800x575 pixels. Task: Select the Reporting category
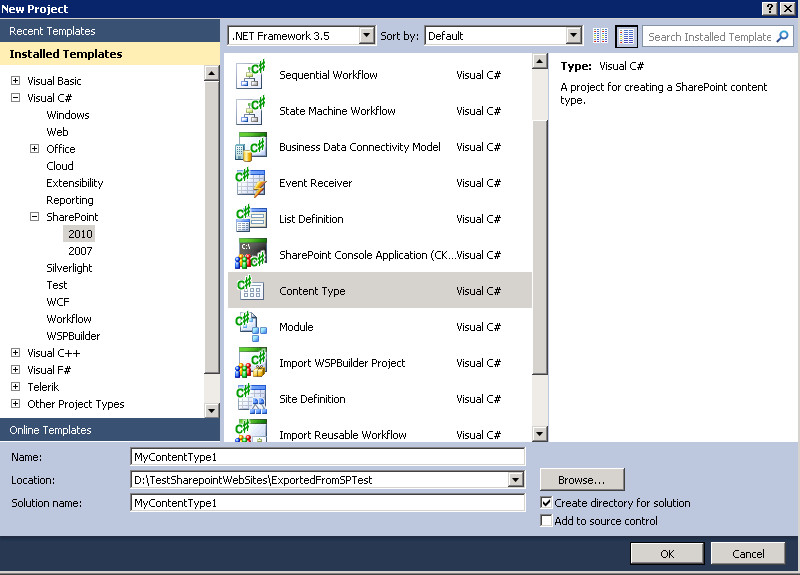point(70,200)
